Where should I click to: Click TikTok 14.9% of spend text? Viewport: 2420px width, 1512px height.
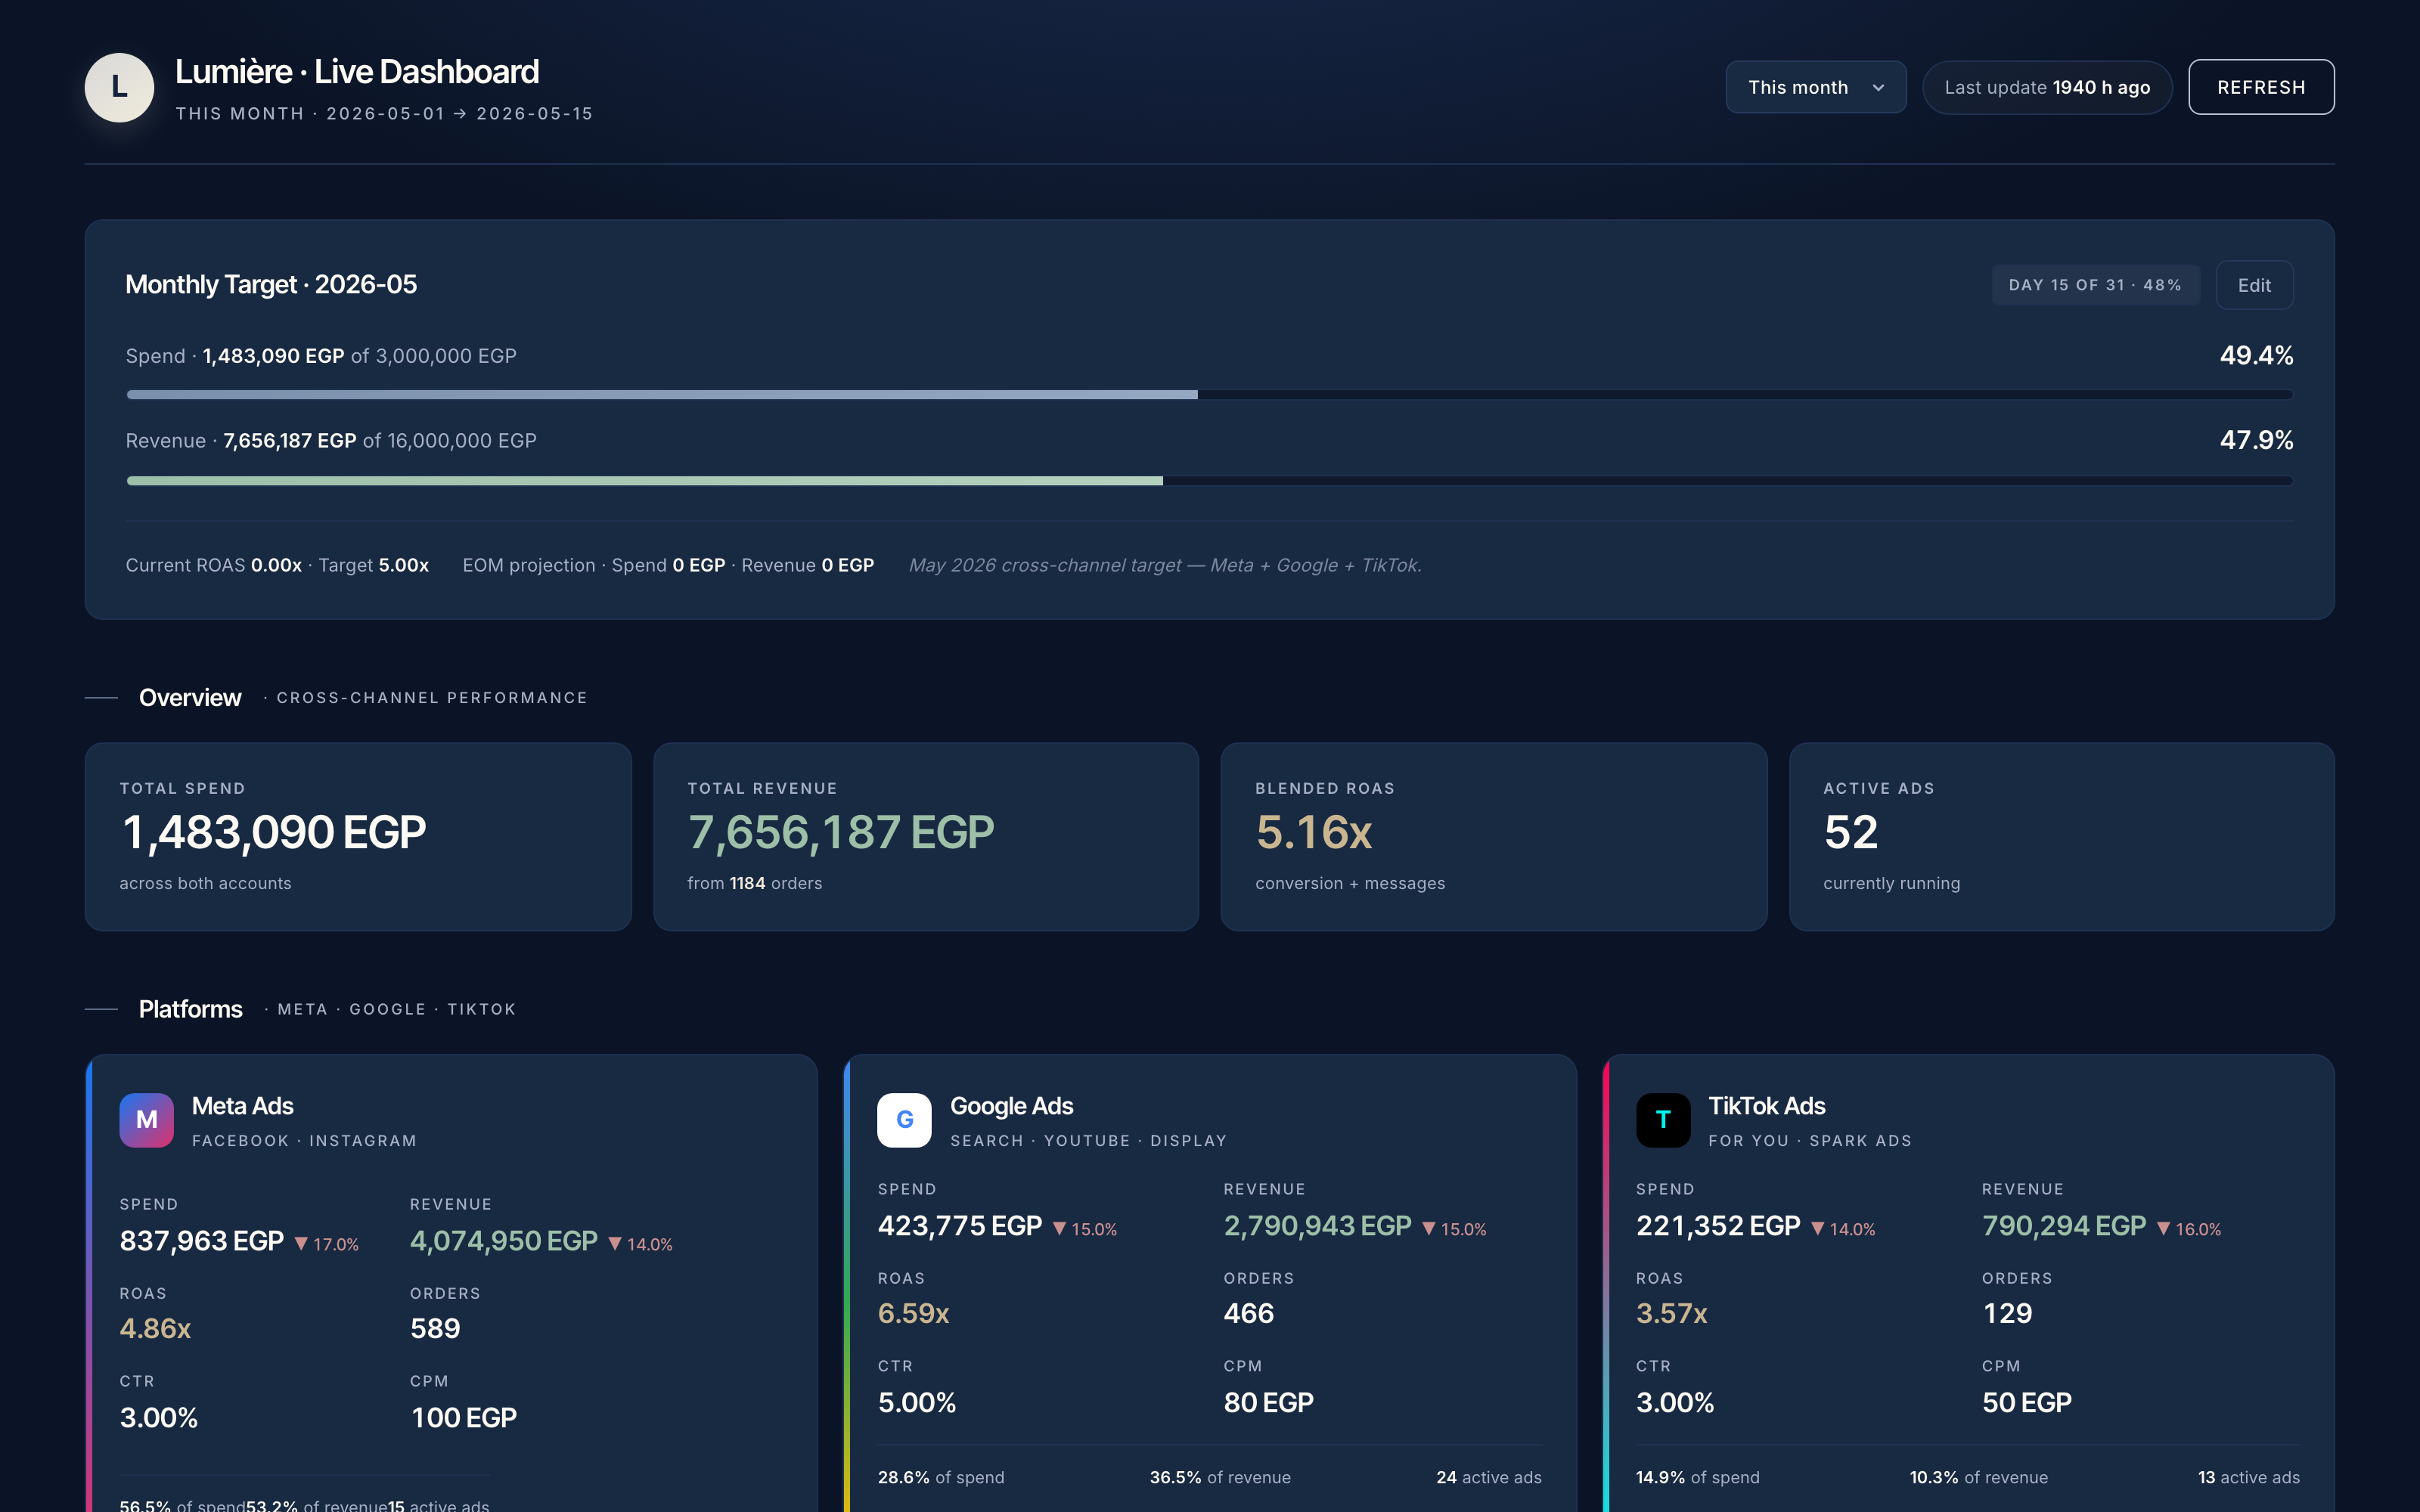pos(1698,1477)
